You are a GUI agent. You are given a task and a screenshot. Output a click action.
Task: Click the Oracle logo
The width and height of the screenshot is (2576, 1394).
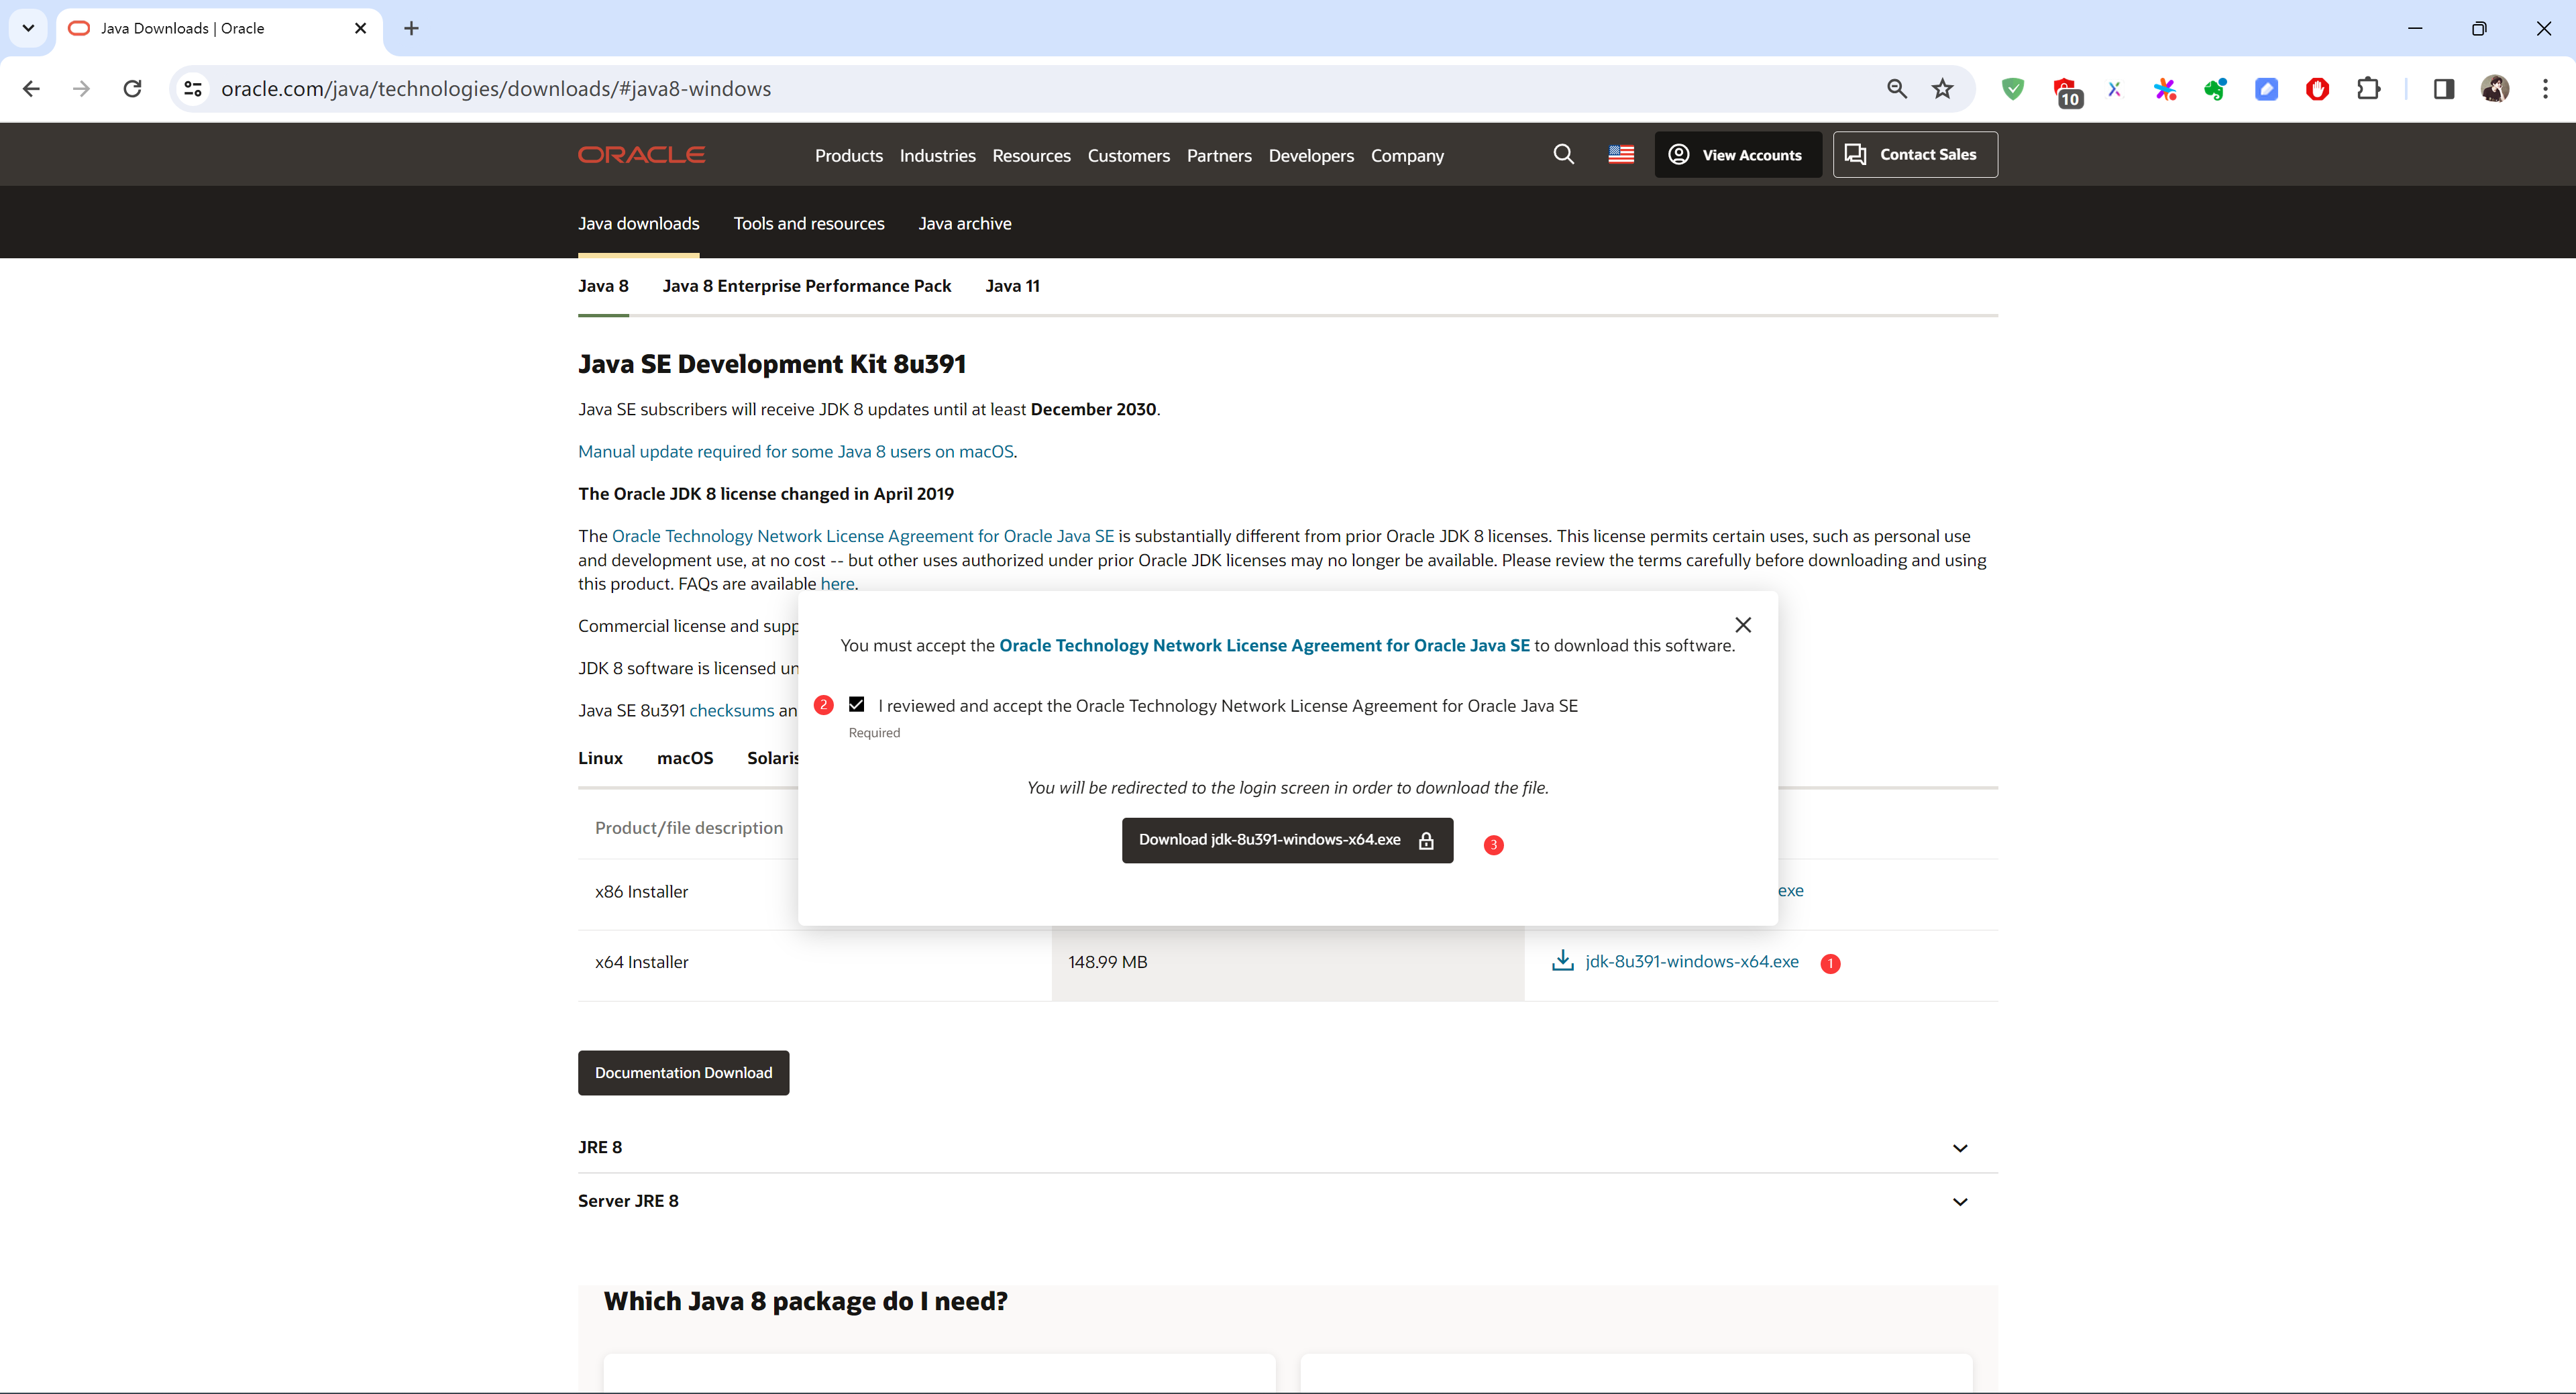(641, 155)
